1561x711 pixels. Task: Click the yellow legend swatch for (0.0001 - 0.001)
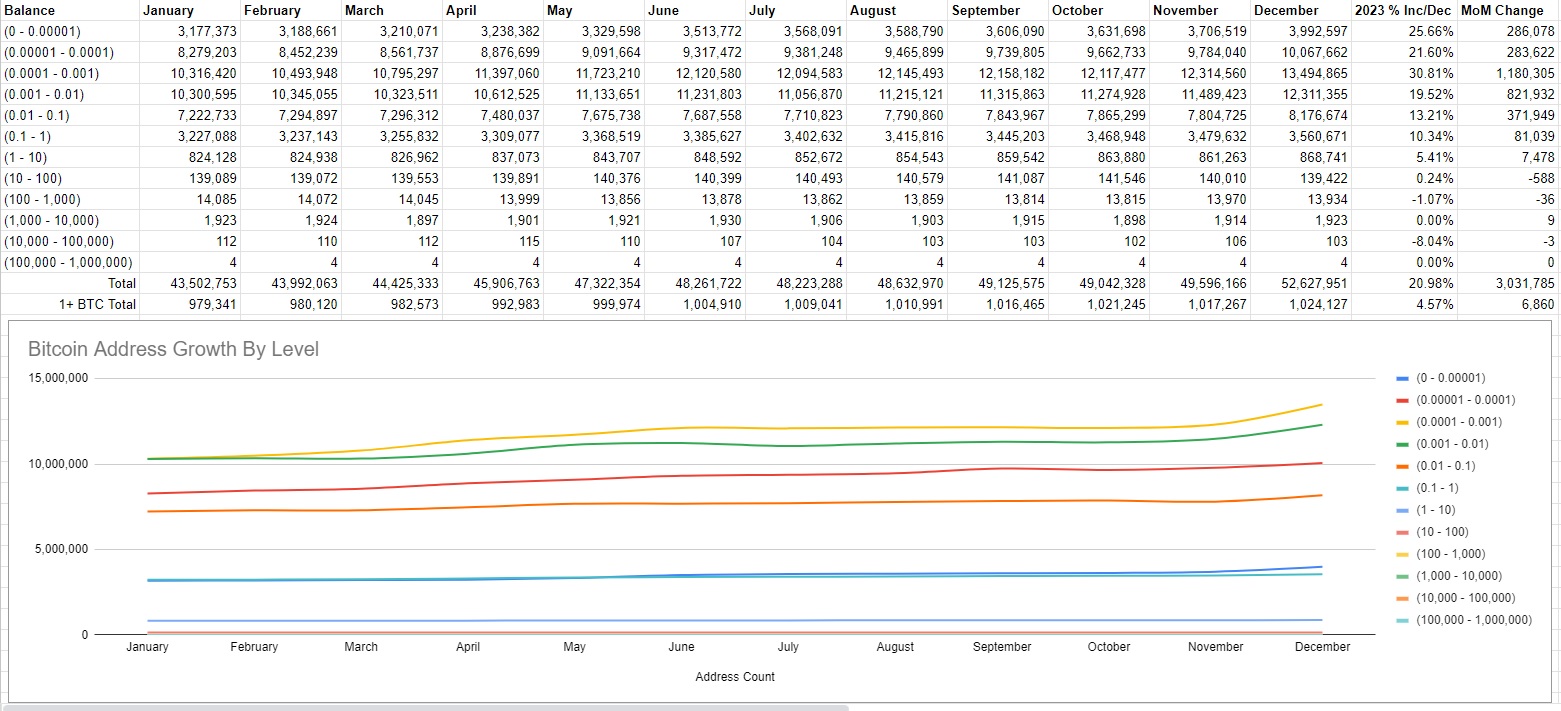1402,422
